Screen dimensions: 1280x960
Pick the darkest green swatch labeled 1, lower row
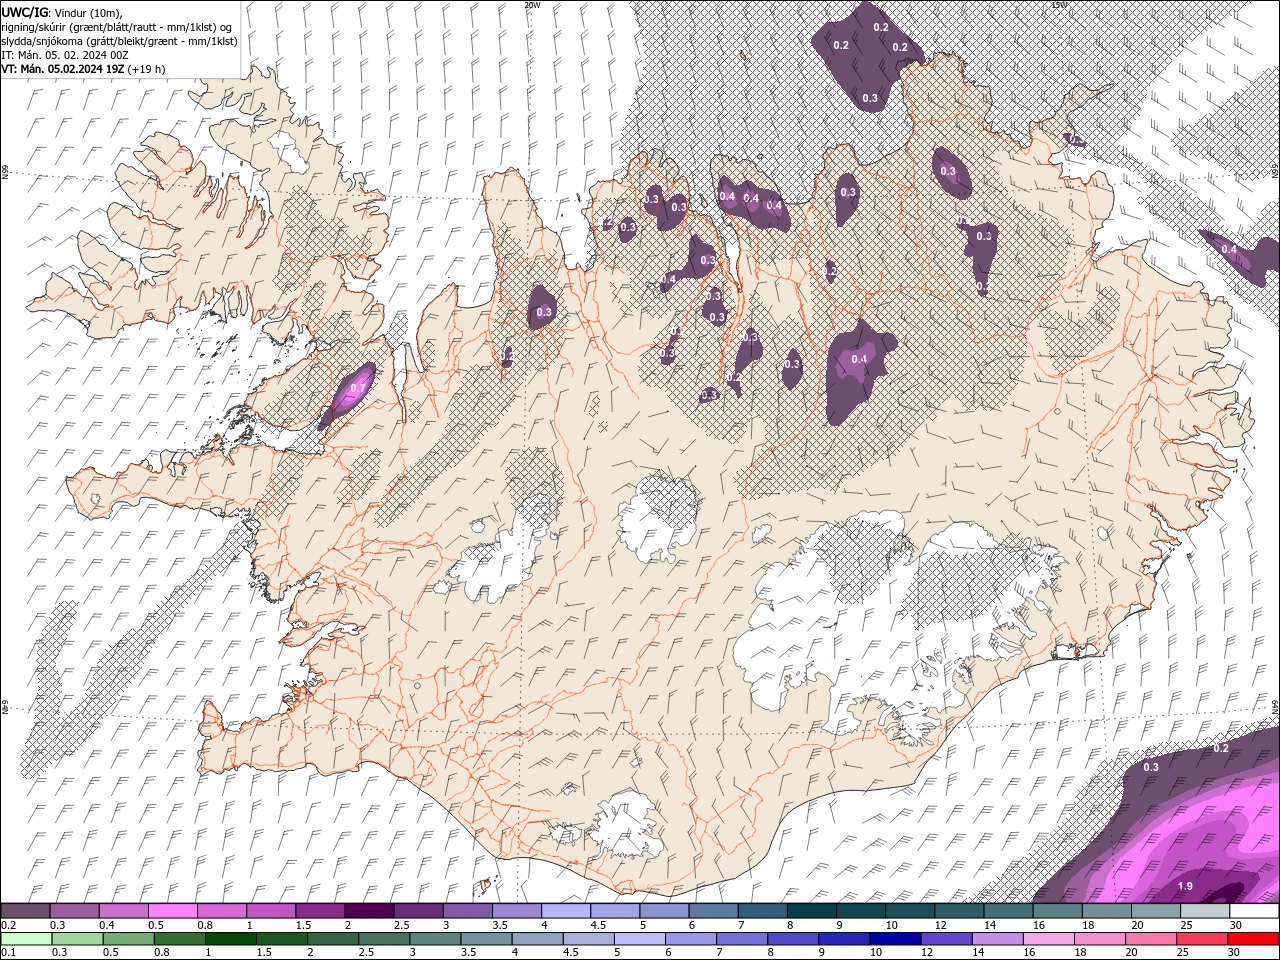[x=230, y=939]
